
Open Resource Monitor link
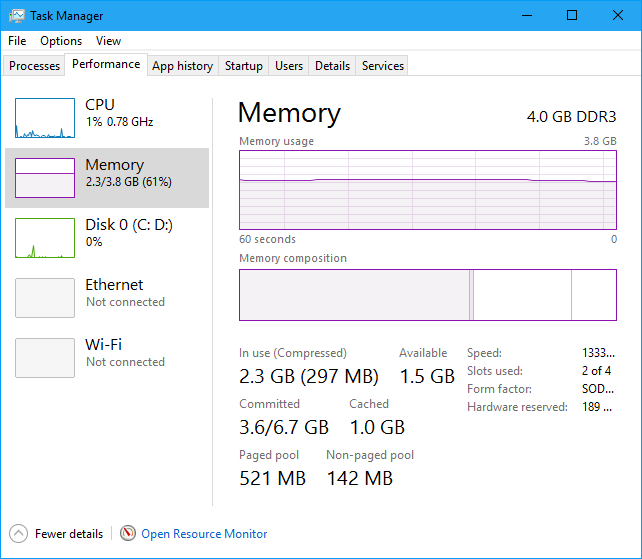point(204,534)
